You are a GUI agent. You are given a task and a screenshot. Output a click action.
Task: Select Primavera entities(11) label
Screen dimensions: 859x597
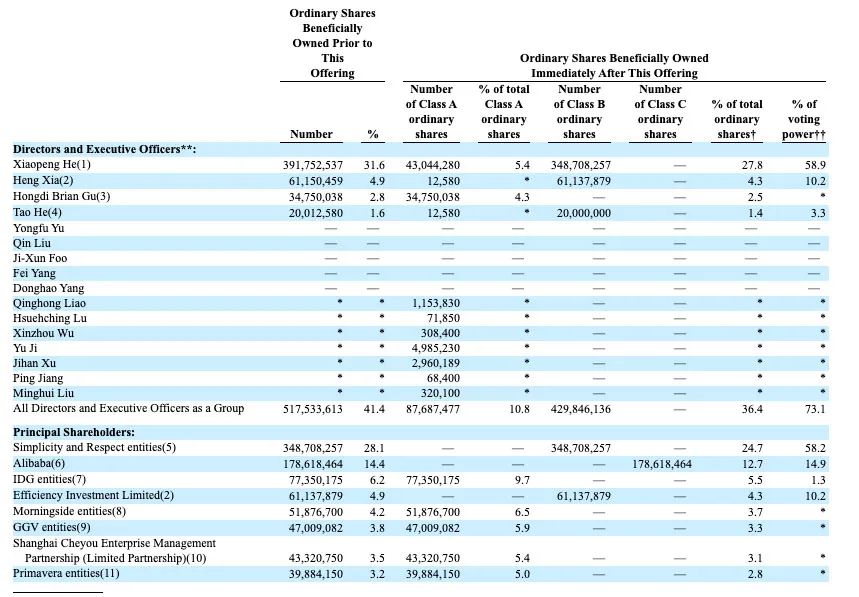tap(66, 573)
